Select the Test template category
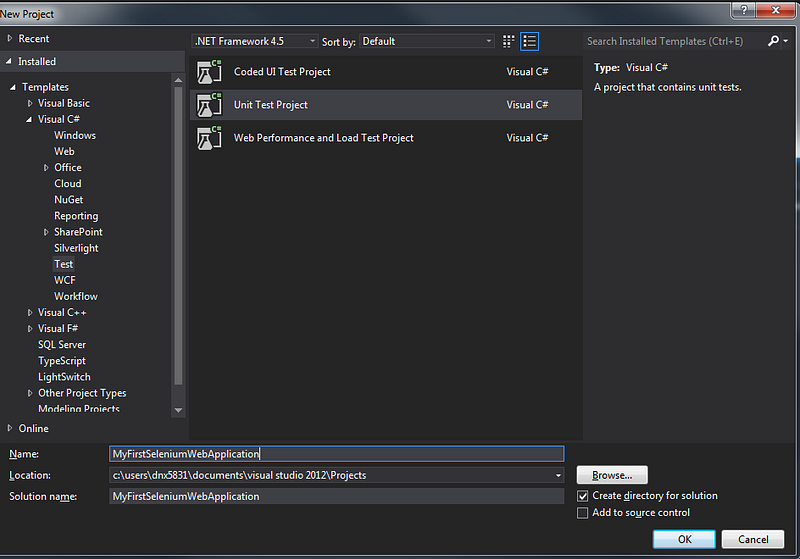800x559 pixels. [x=64, y=264]
